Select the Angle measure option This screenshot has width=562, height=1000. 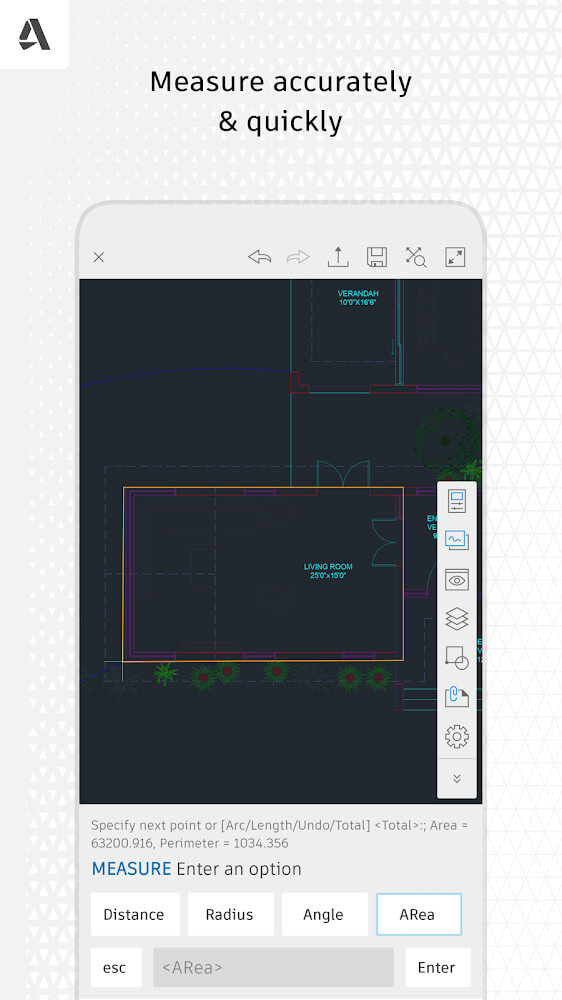(x=324, y=915)
